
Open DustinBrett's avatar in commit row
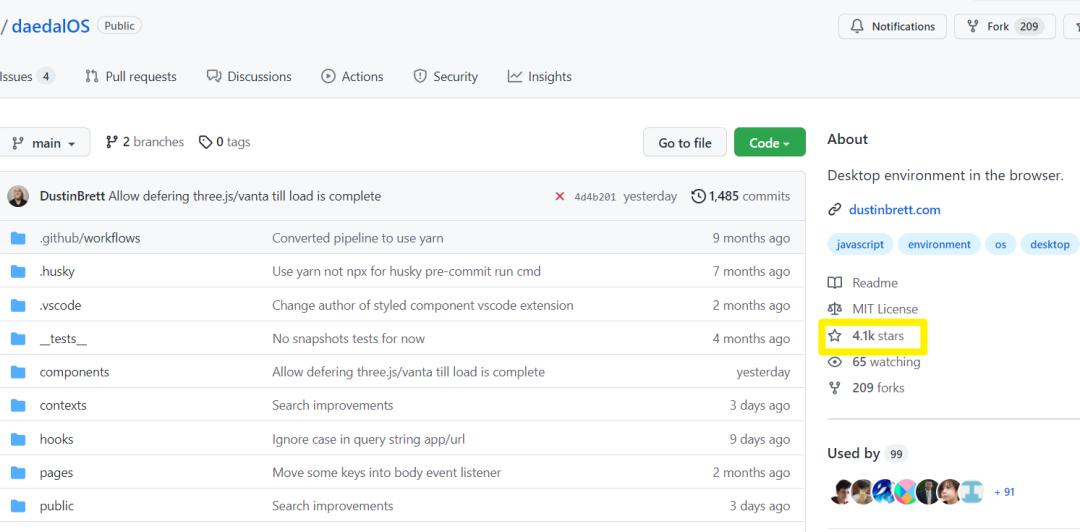18,196
